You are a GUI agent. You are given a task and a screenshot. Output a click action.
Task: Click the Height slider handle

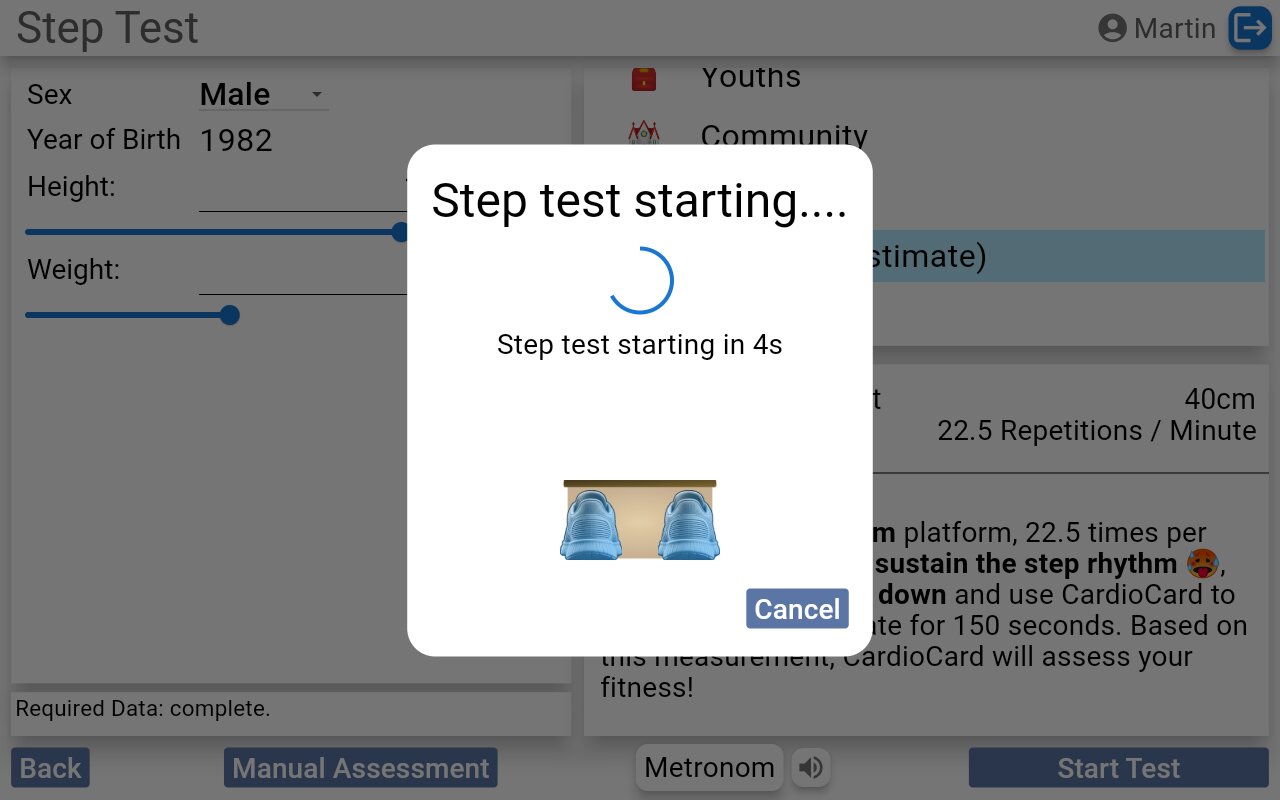coord(400,232)
